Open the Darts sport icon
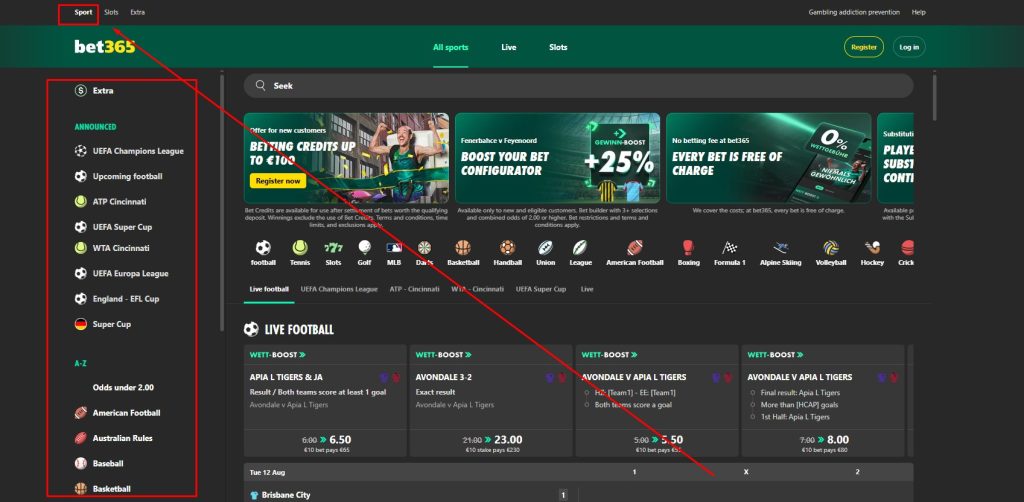The width and height of the screenshot is (1024, 502). (424, 248)
